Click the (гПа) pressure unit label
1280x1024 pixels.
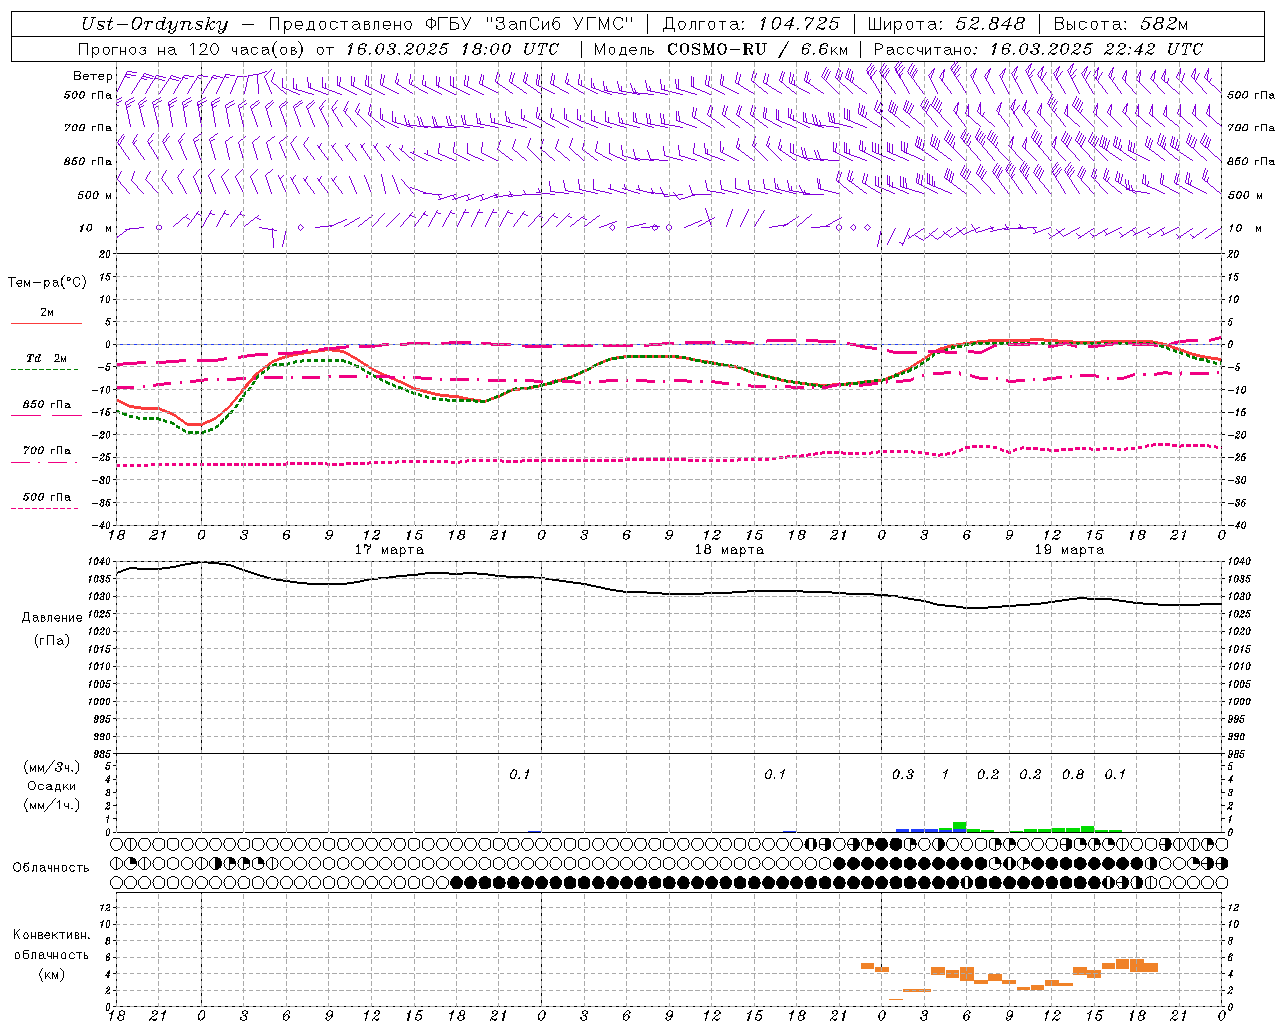(52, 640)
